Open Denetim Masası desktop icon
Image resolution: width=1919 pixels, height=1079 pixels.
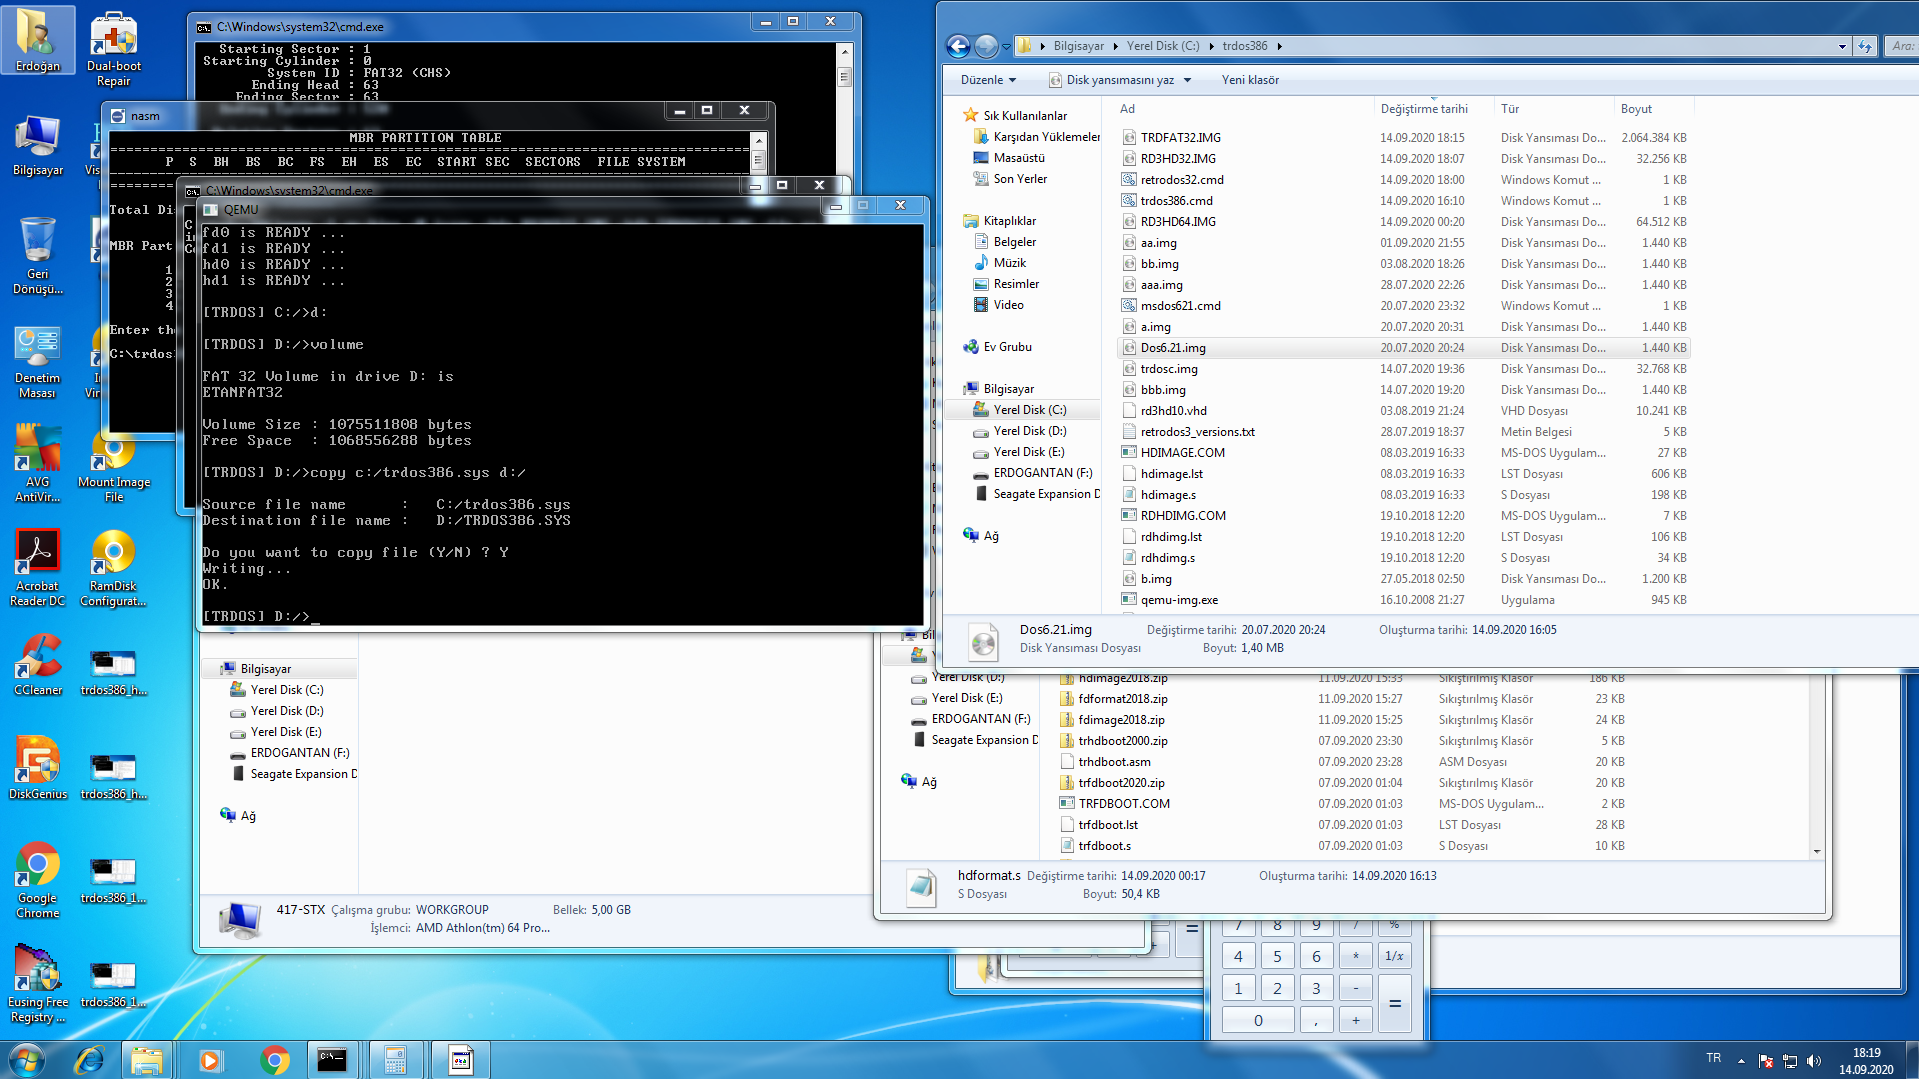click(38, 362)
